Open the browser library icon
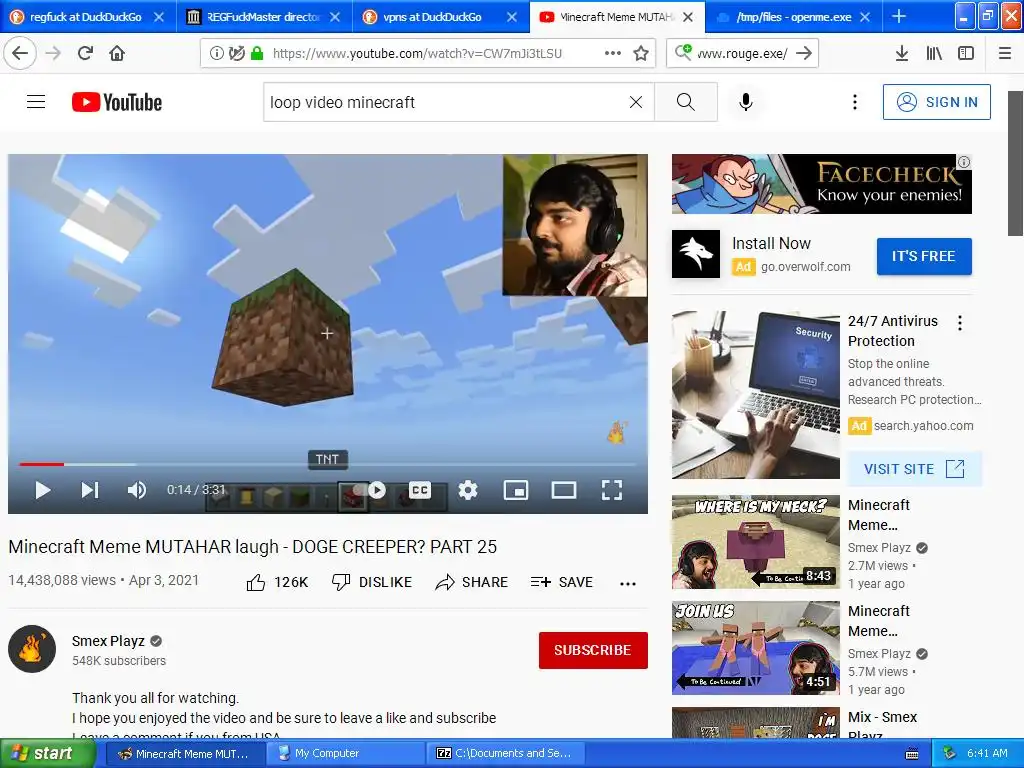The width and height of the screenshot is (1024, 768). (934, 53)
